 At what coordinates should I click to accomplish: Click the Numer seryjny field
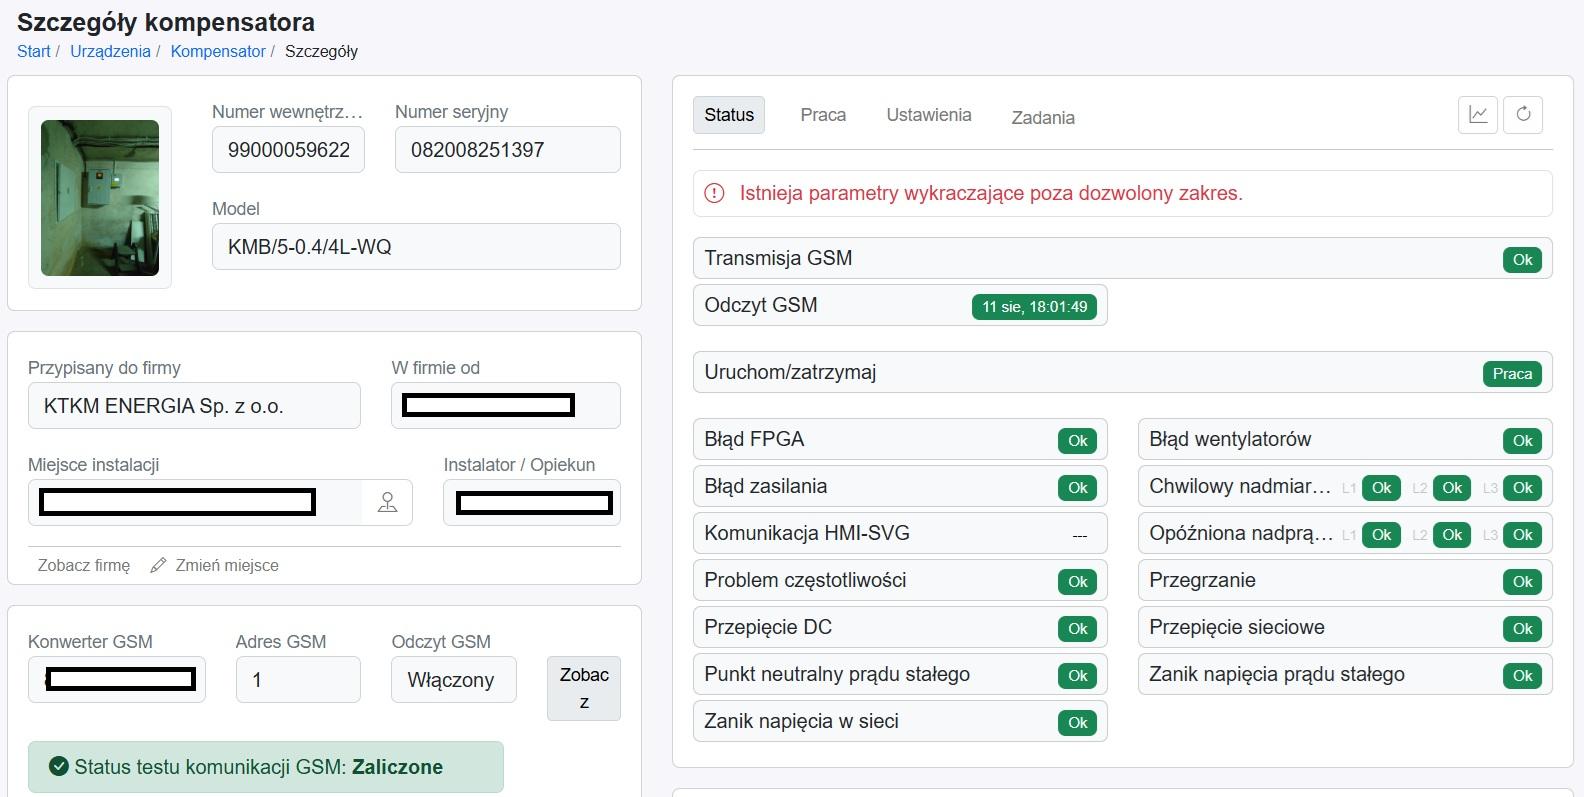coord(508,150)
